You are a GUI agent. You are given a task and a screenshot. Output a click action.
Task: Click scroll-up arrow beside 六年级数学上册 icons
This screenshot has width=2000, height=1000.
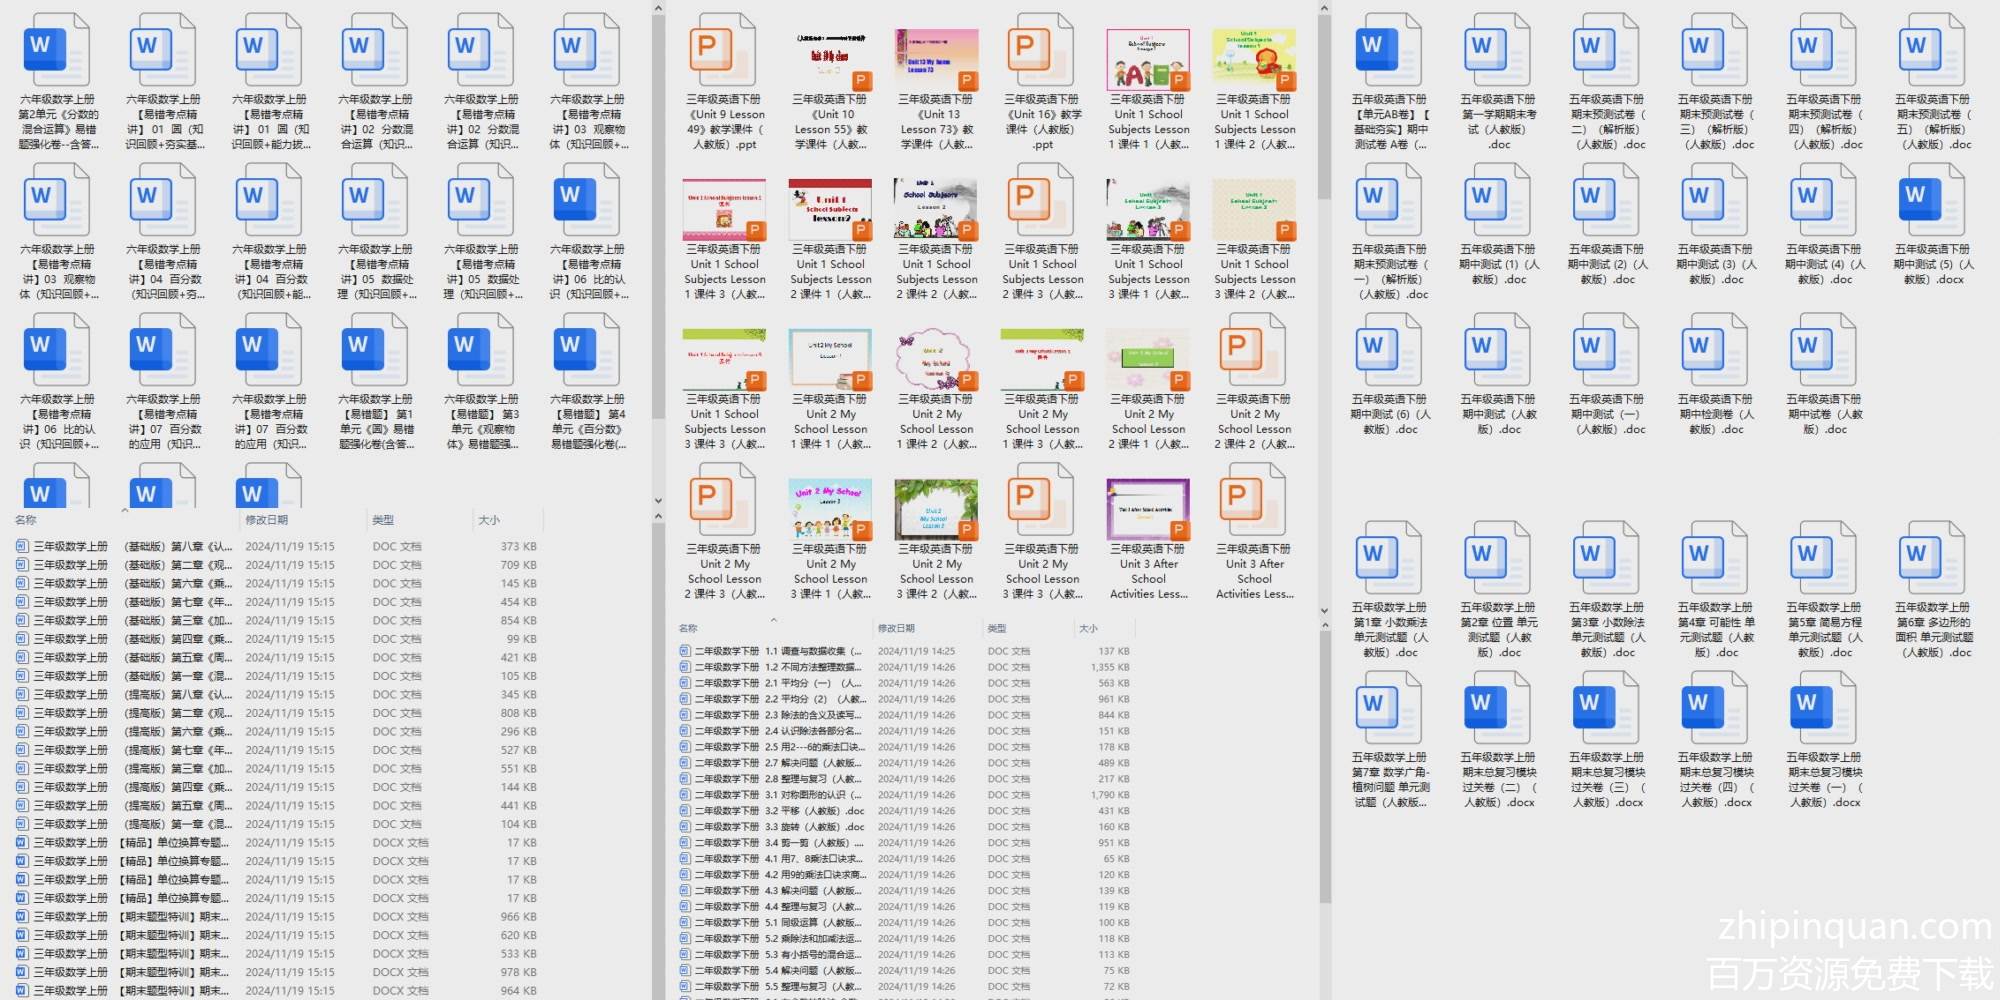pyautogui.click(x=658, y=9)
